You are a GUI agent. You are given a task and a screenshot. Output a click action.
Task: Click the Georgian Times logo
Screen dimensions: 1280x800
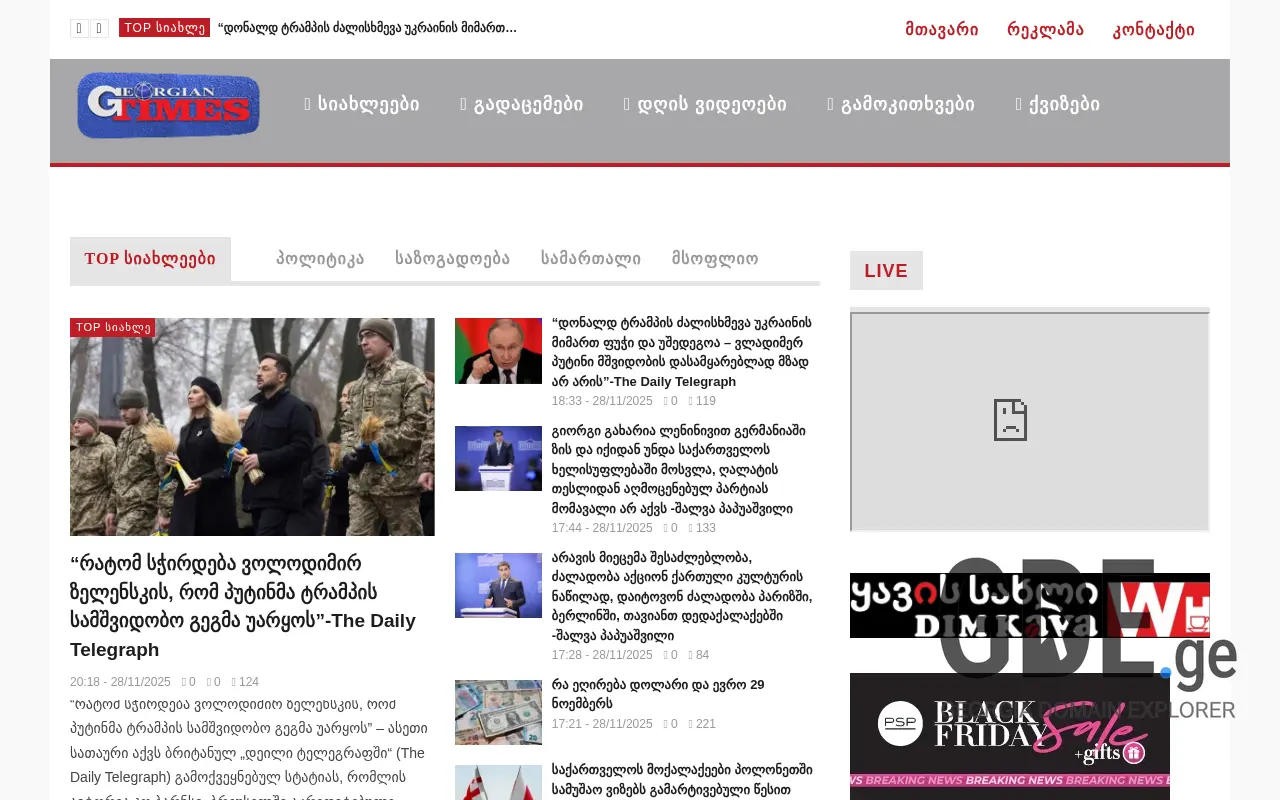point(167,105)
